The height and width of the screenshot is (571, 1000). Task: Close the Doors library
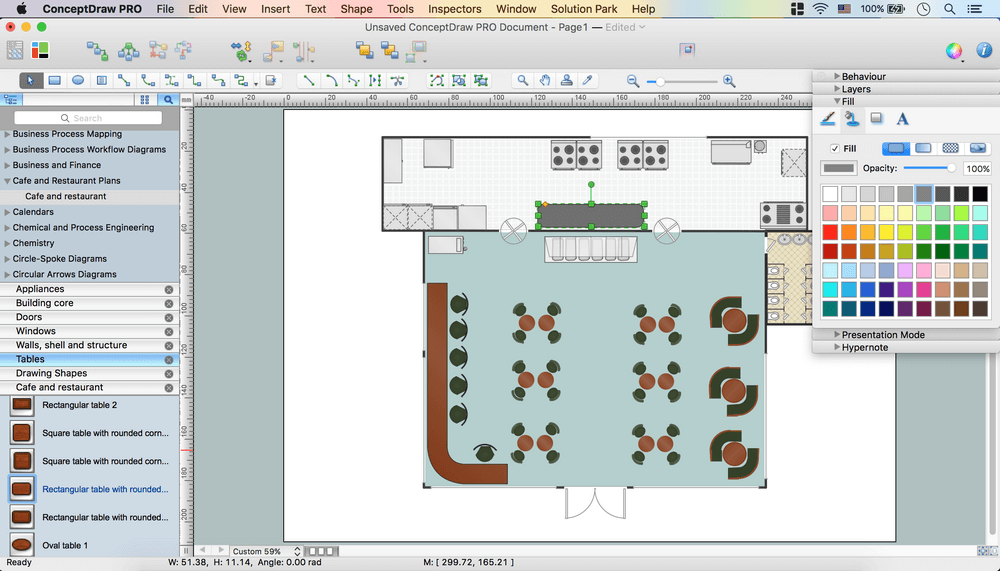coord(169,317)
